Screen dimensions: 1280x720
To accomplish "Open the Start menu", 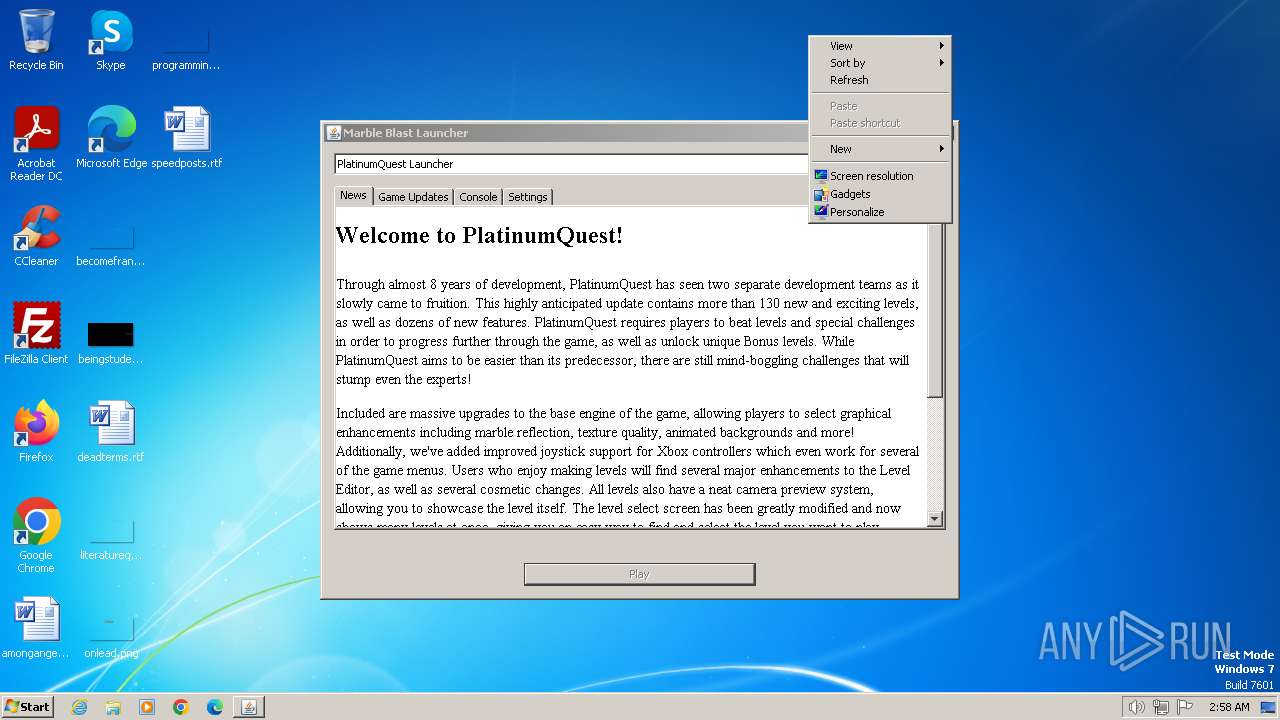I will coord(28,707).
